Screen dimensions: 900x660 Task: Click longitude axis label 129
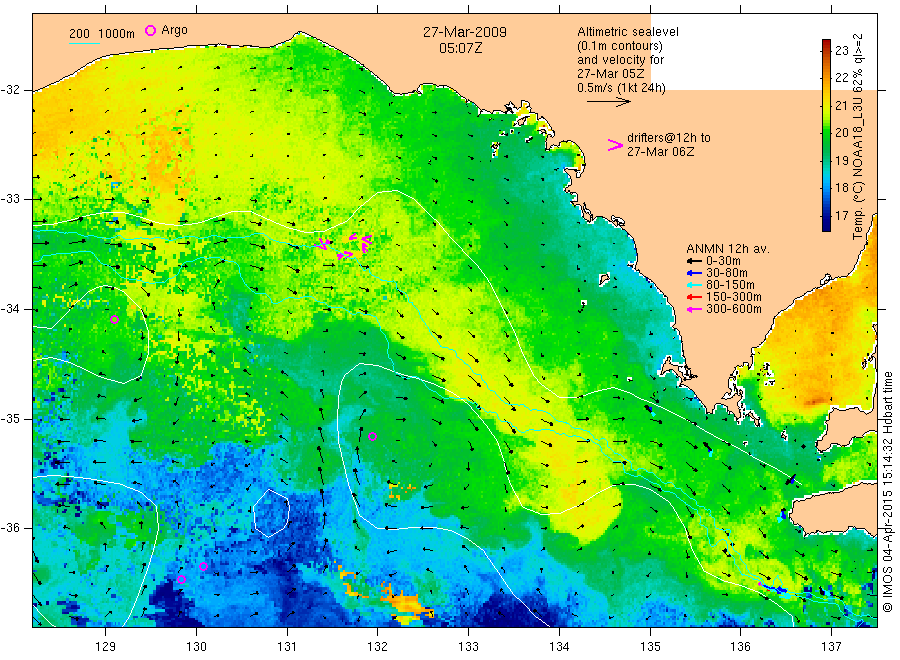pos(106,647)
